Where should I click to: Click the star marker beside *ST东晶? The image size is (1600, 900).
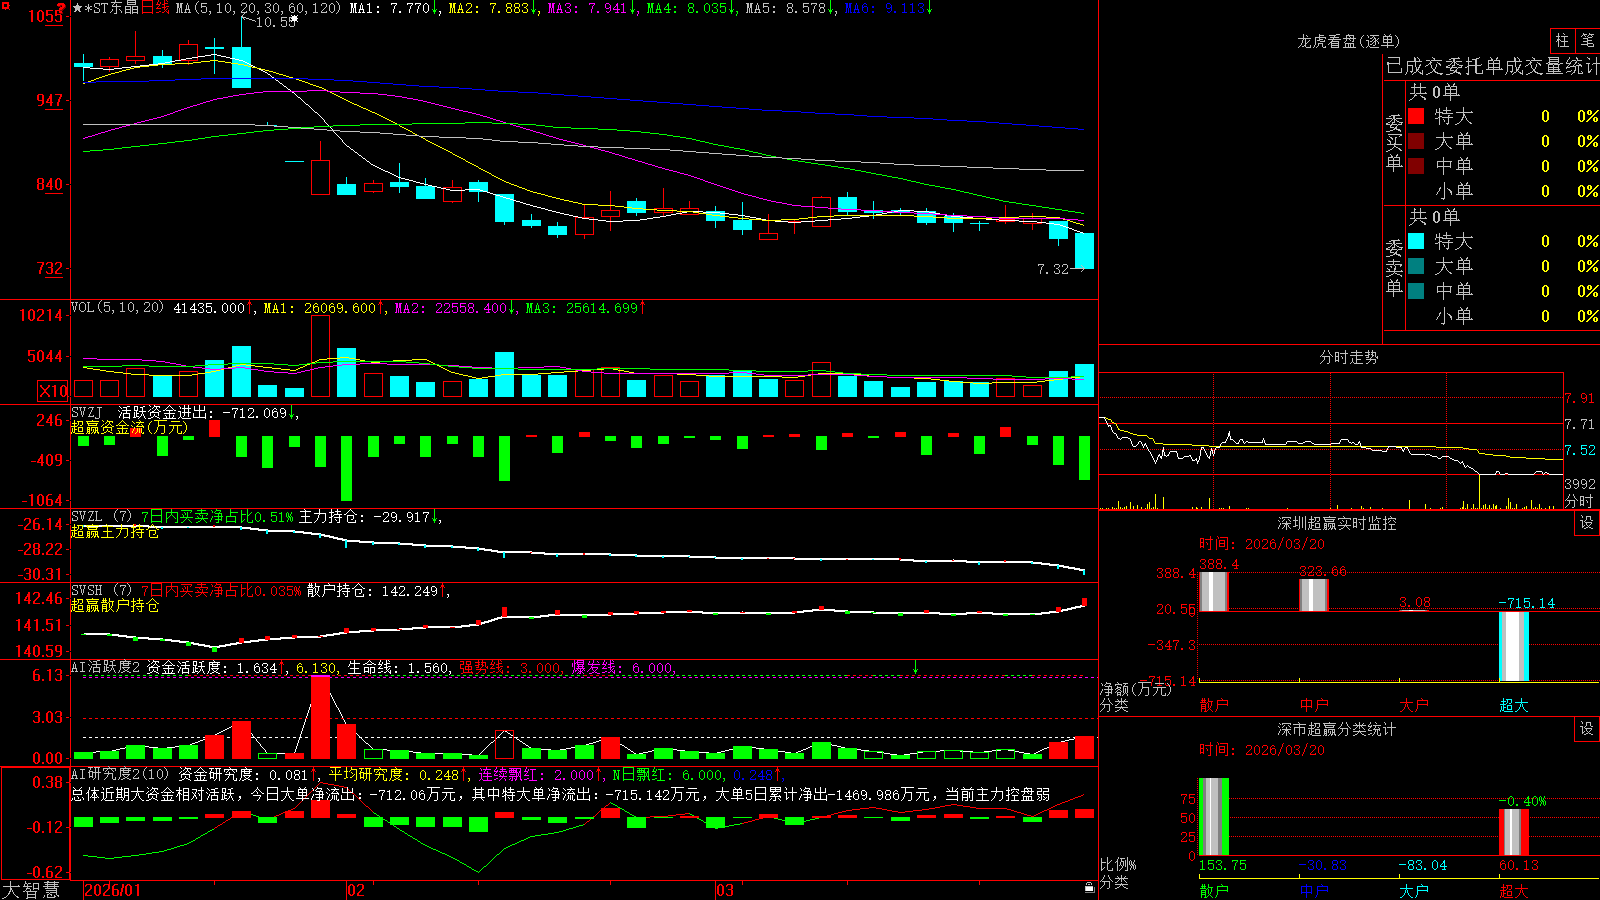pos(78,8)
